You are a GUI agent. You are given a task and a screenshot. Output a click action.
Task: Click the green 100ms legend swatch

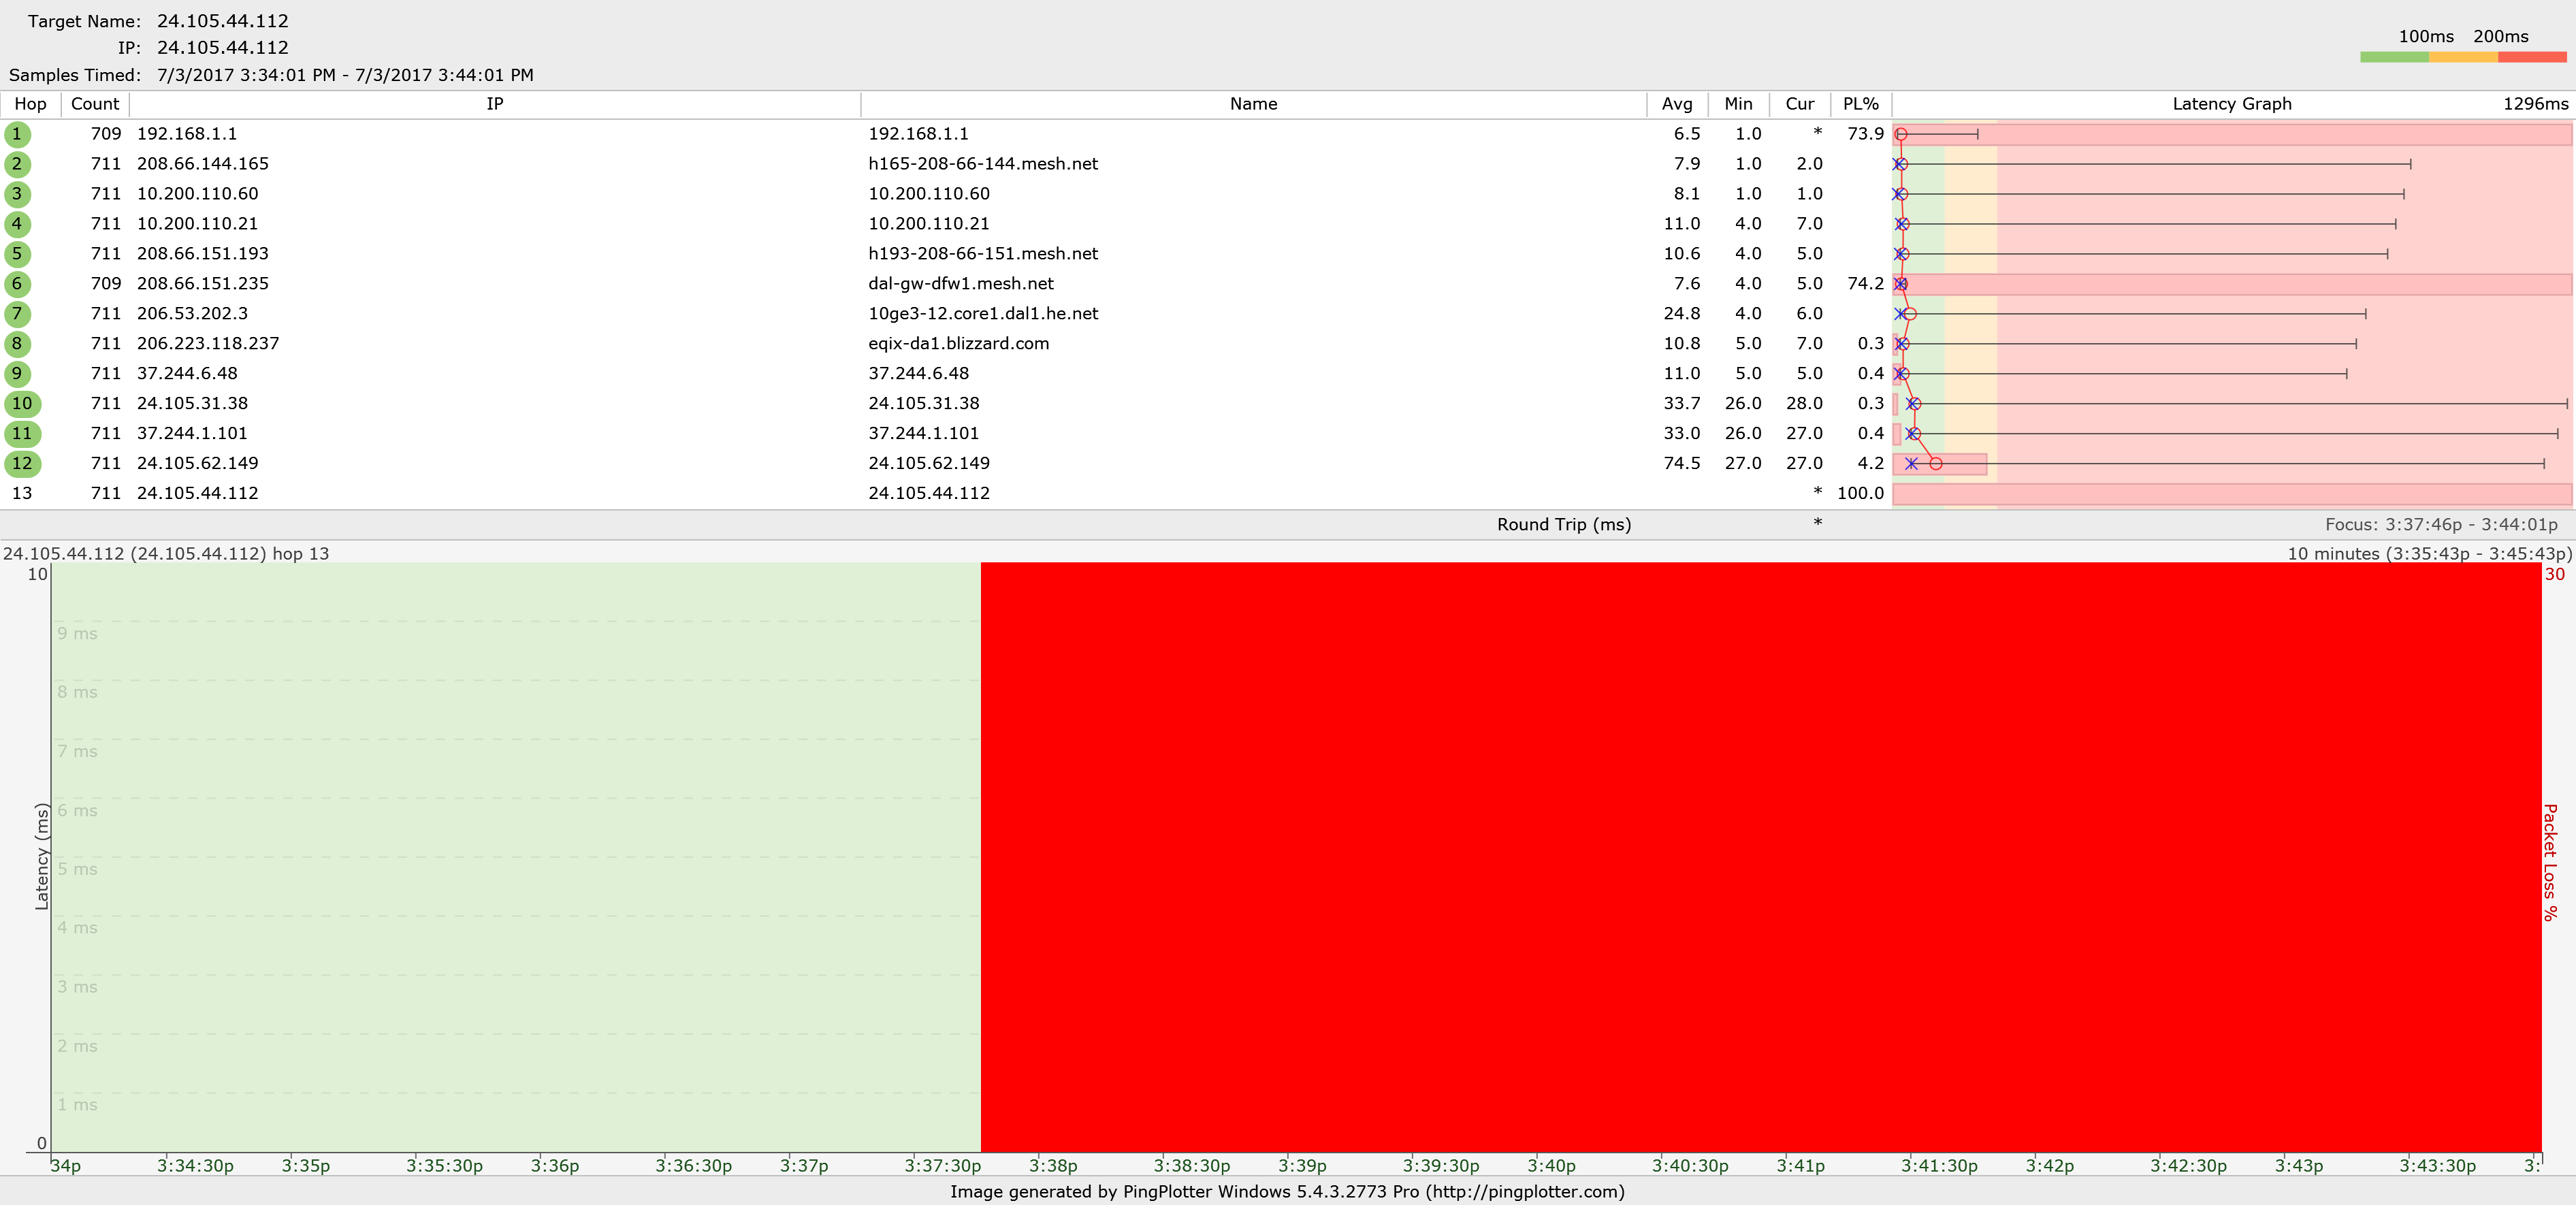coord(2394,57)
